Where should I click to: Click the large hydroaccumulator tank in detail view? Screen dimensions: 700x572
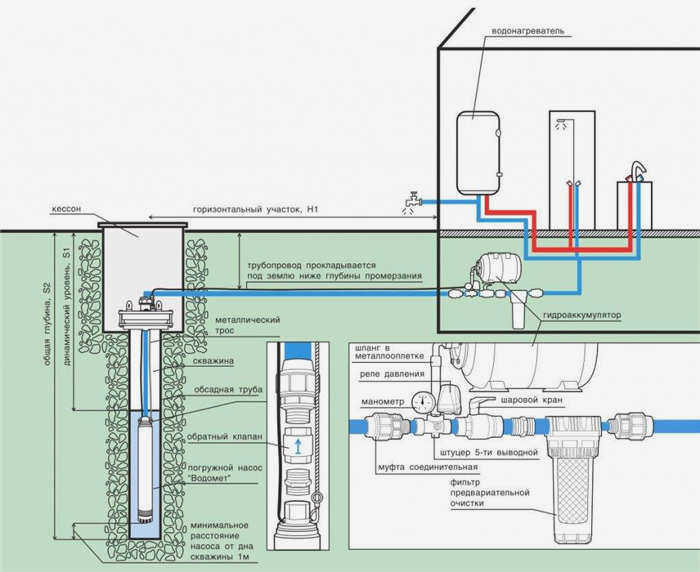(531, 366)
